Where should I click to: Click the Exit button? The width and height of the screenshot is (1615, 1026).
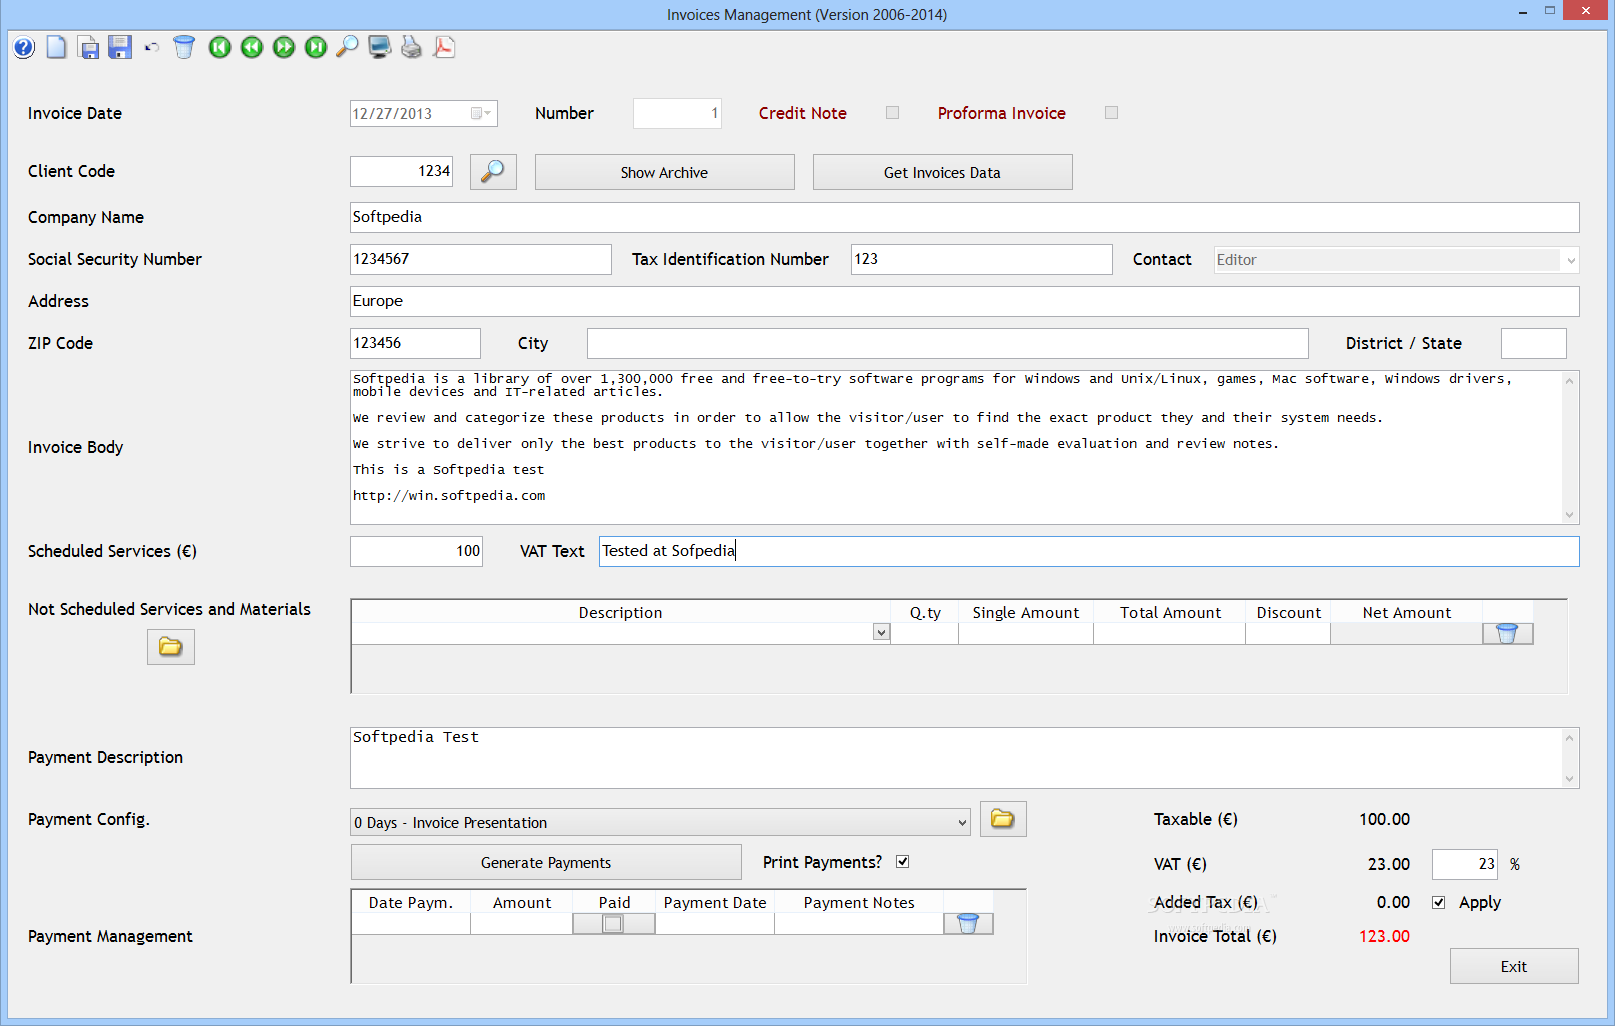click(1514, 966)
